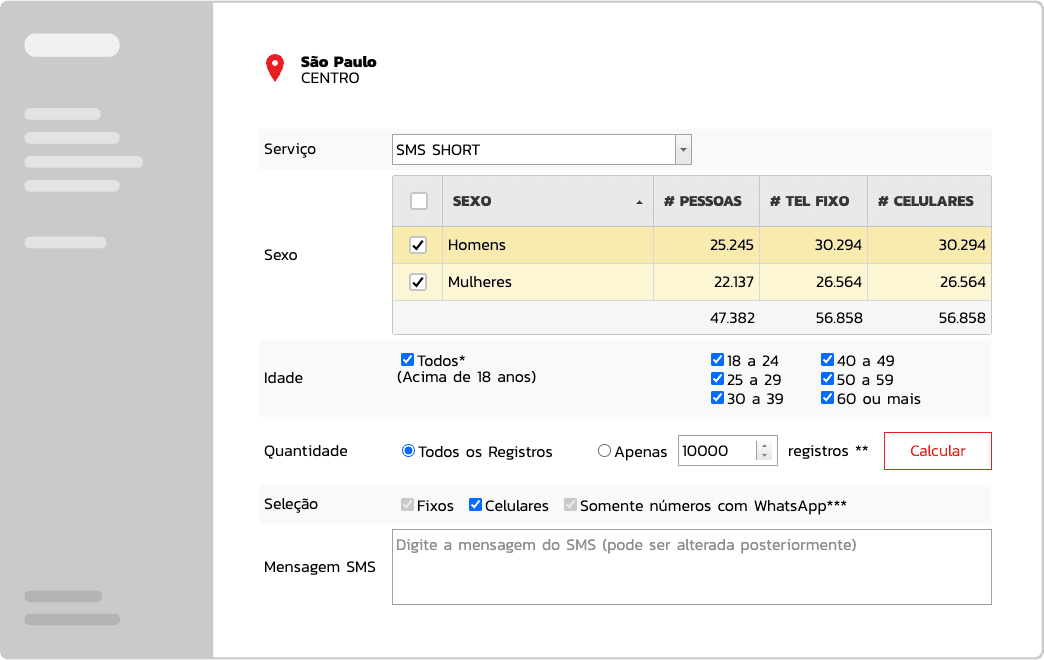
Task: Click the # CELULARES column header
Action: tap(927, 201)
